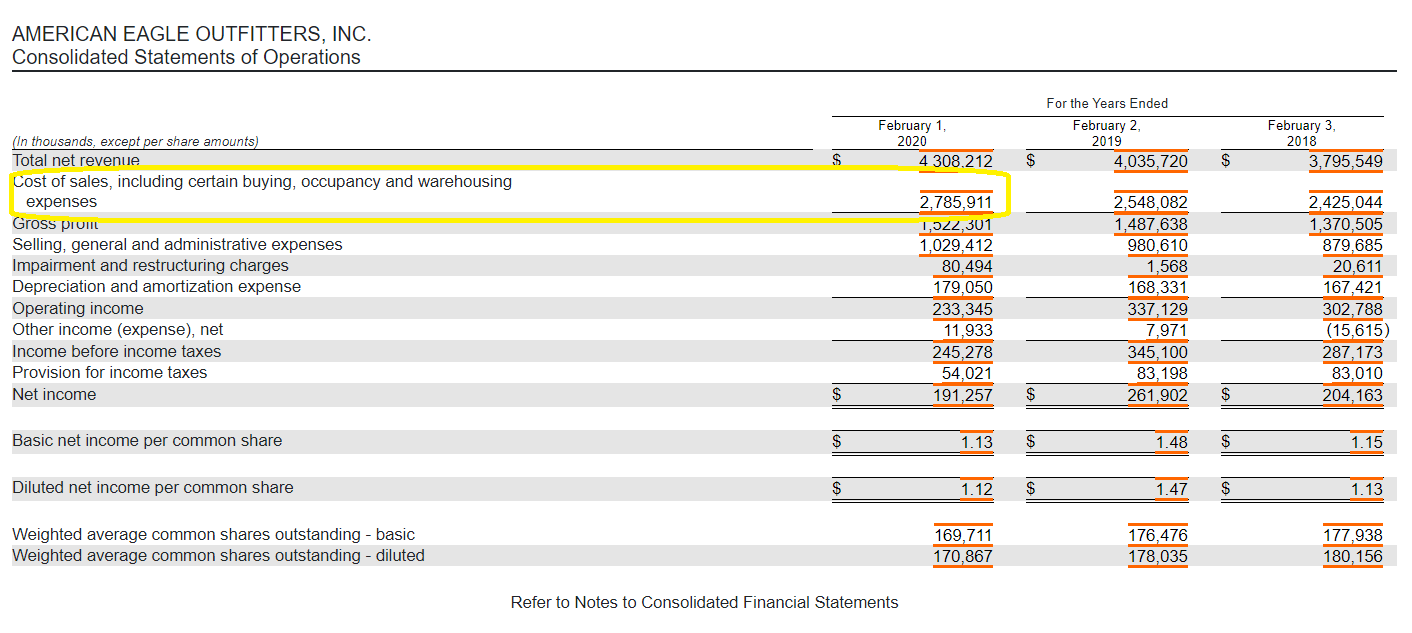Click Basic net income per share 1.48
Viewport: 1412px width, 633px height.
1171,442
